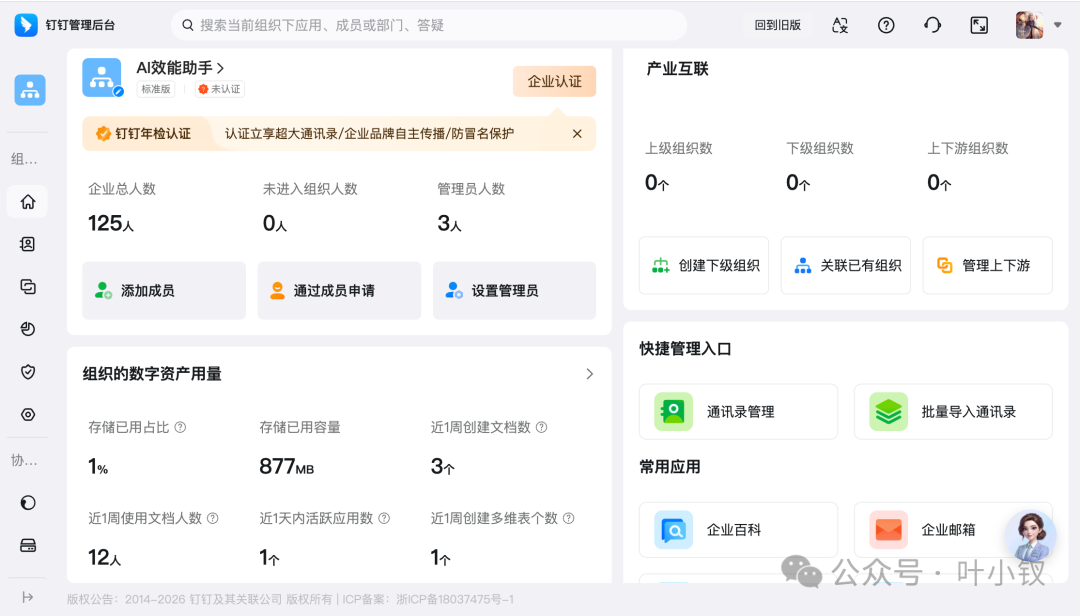Click the translate language icon in the top bar
1080x616 pixels.
coord(840,25)
